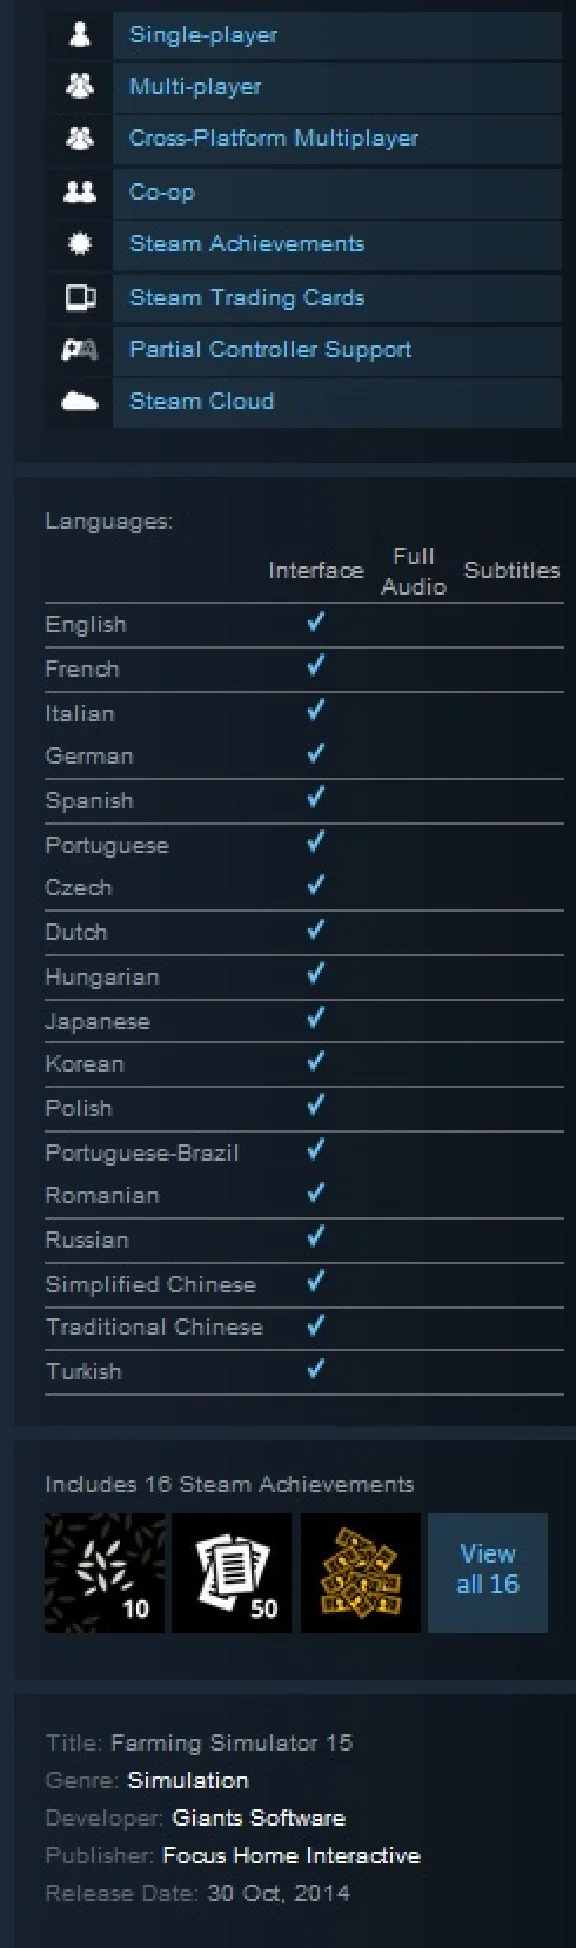This screenshot has width=576, height=1948.
Task: Open the Giants Software developer link
Action: pos(259,1818)
